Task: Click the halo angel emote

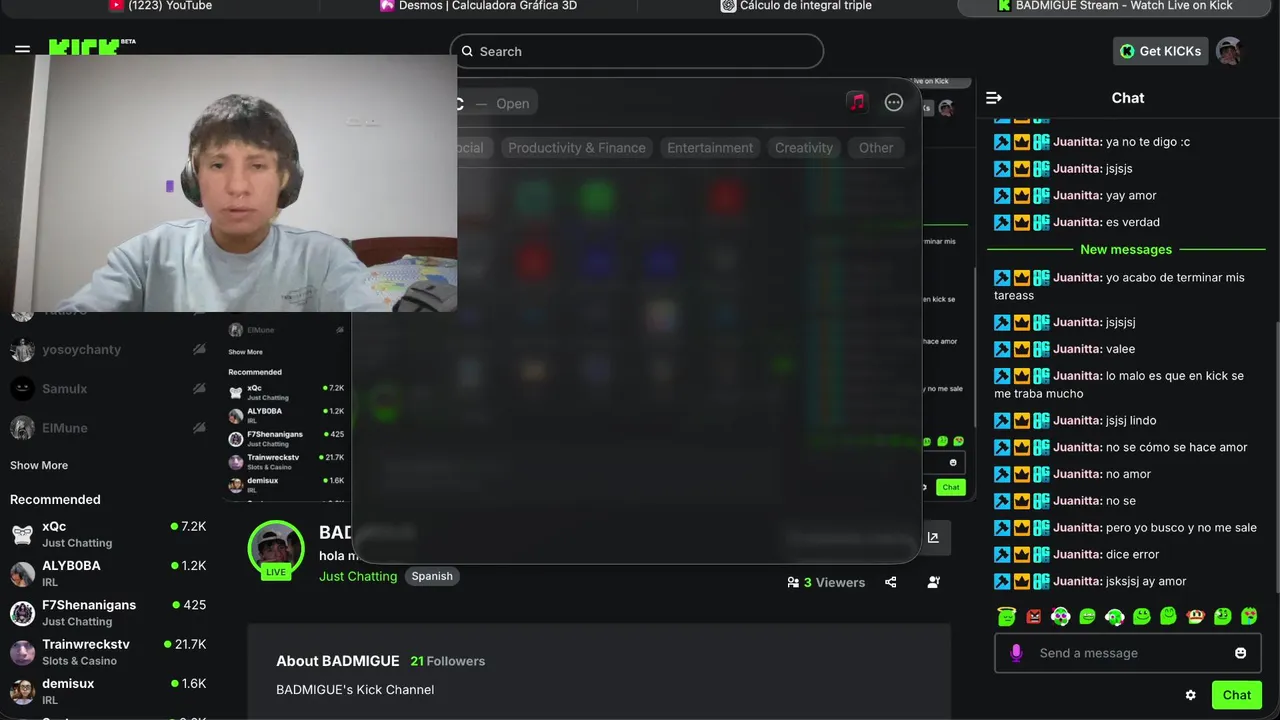Action: click(x=1006, y=616)
